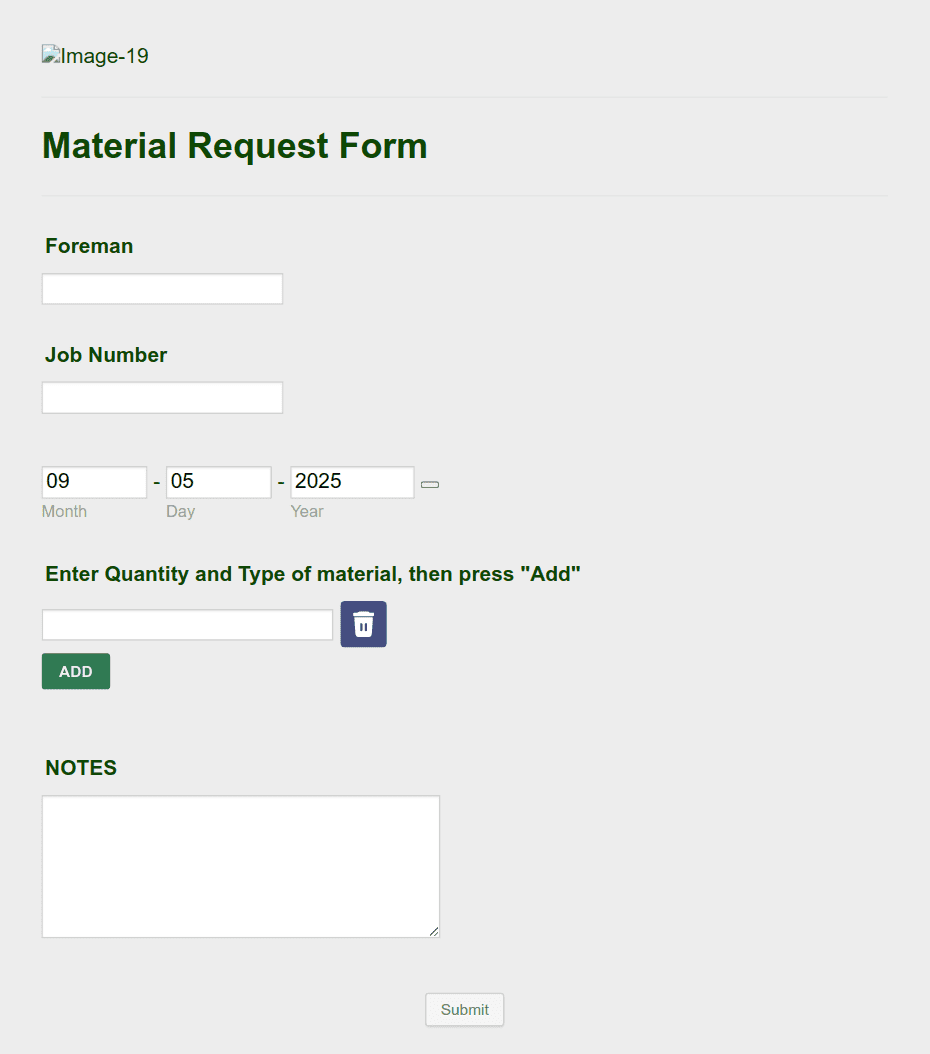930x1054 pixels.
Task: Click the Enter Quantity instruction text
Action: point(312,574)
